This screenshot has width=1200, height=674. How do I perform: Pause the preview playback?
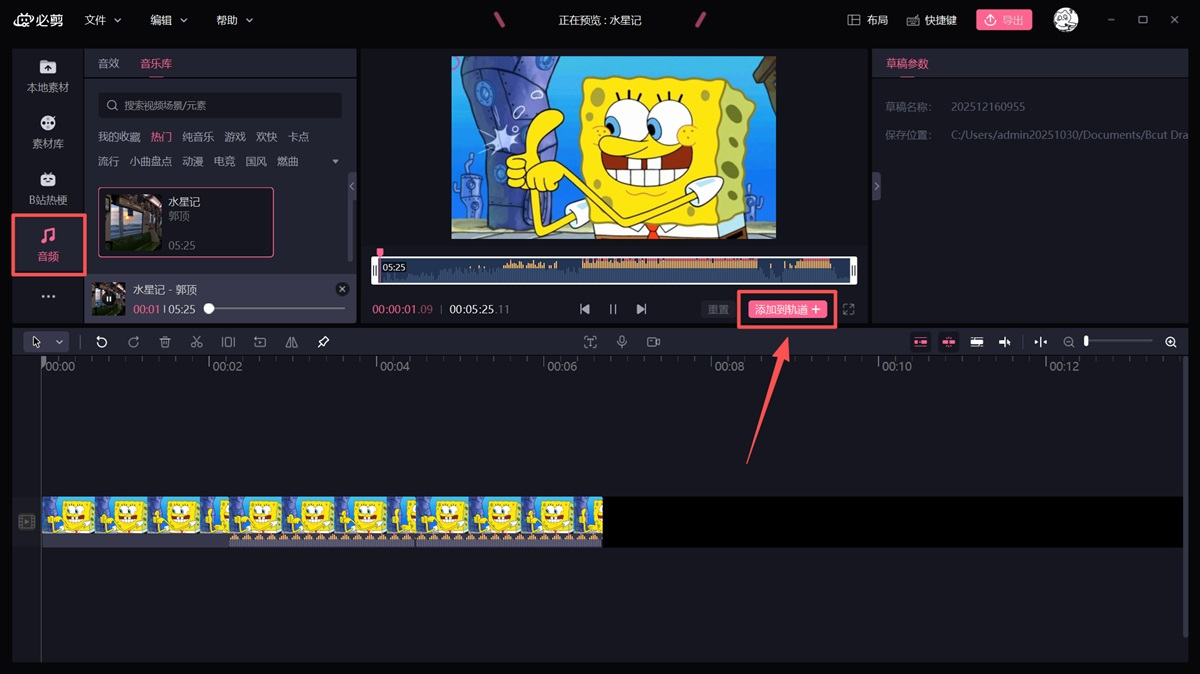pos(613,310)
